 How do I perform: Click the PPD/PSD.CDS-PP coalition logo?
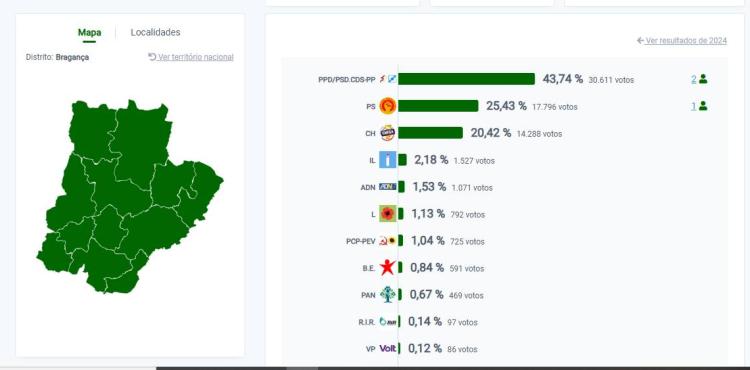(387, 79)
